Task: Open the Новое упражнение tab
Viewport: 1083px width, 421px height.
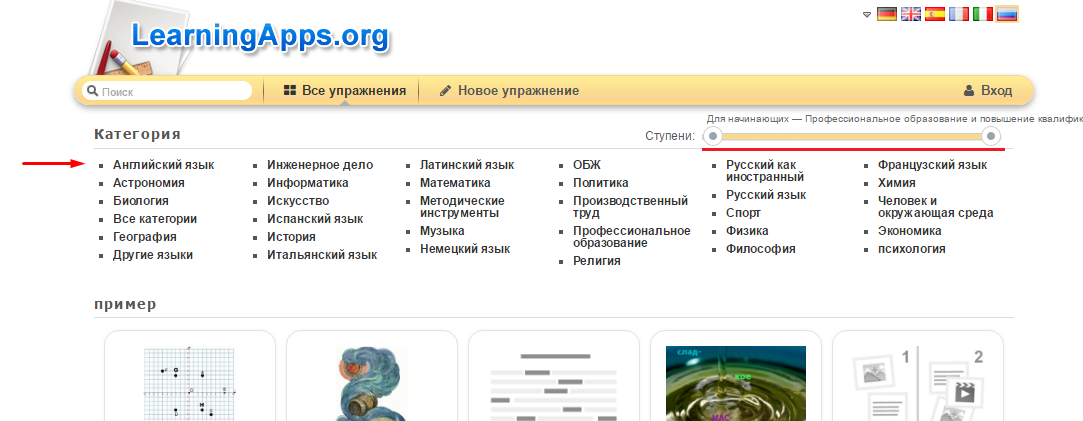Action: [509, 91]
